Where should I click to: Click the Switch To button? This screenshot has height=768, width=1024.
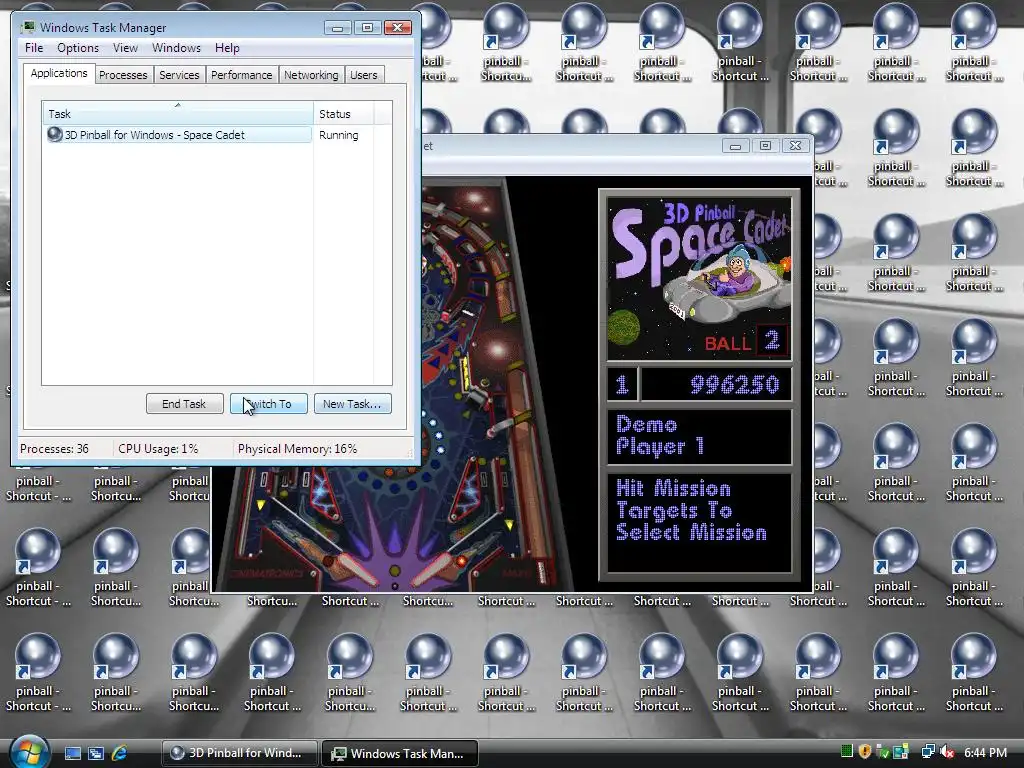[x=268, y=404]
